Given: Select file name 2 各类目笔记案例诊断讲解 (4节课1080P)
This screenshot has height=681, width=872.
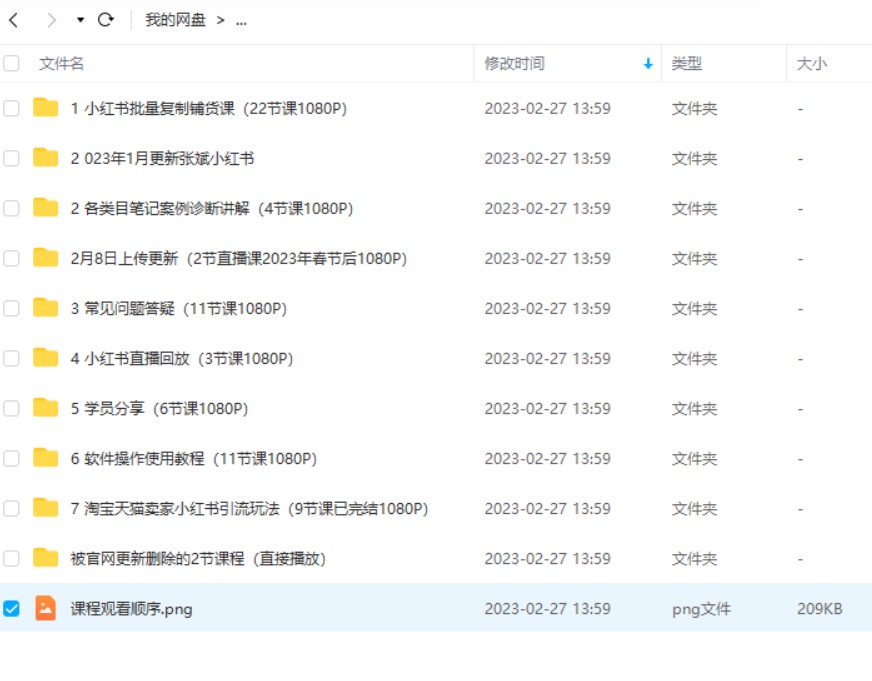Looking at the screenshot, I should click(212, 208).
